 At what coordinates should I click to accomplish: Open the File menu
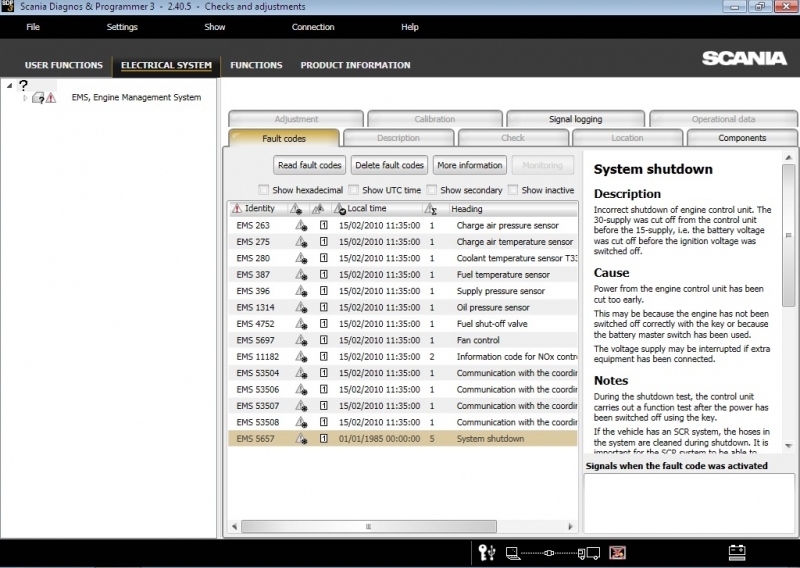(x=33, y=27)
